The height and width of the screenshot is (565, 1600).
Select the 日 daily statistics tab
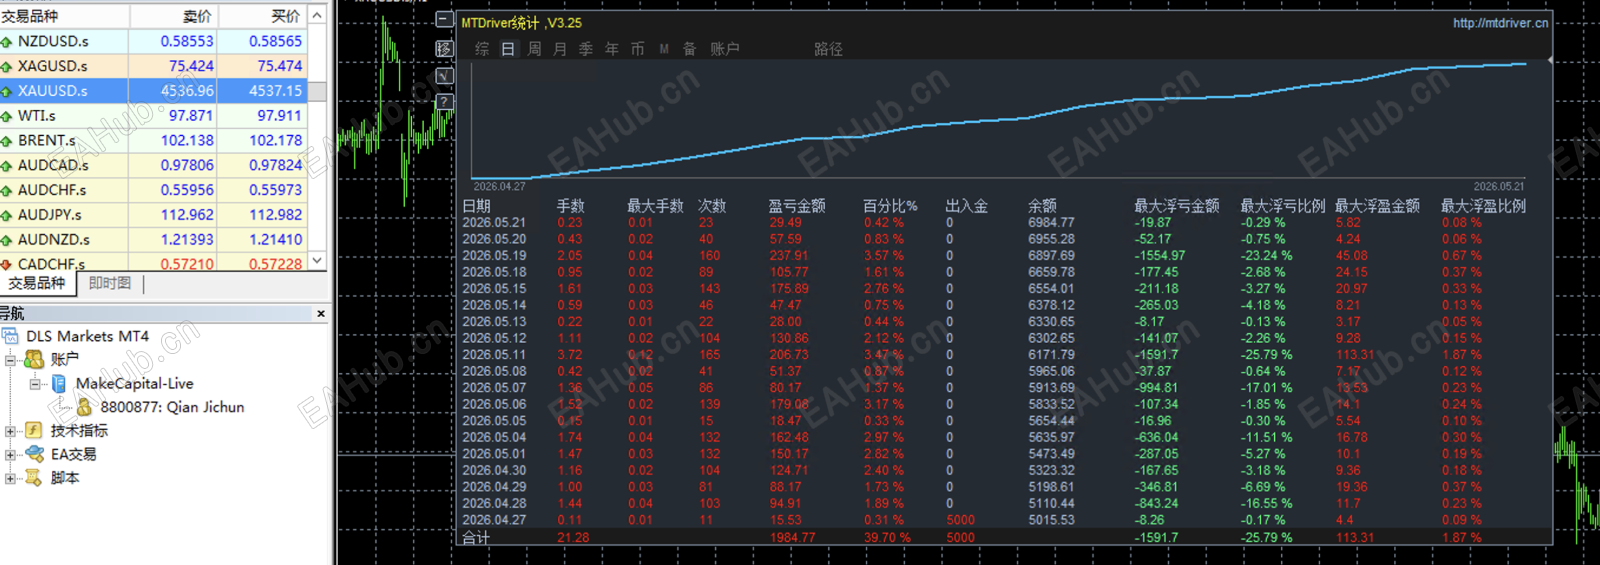[508, 49]
